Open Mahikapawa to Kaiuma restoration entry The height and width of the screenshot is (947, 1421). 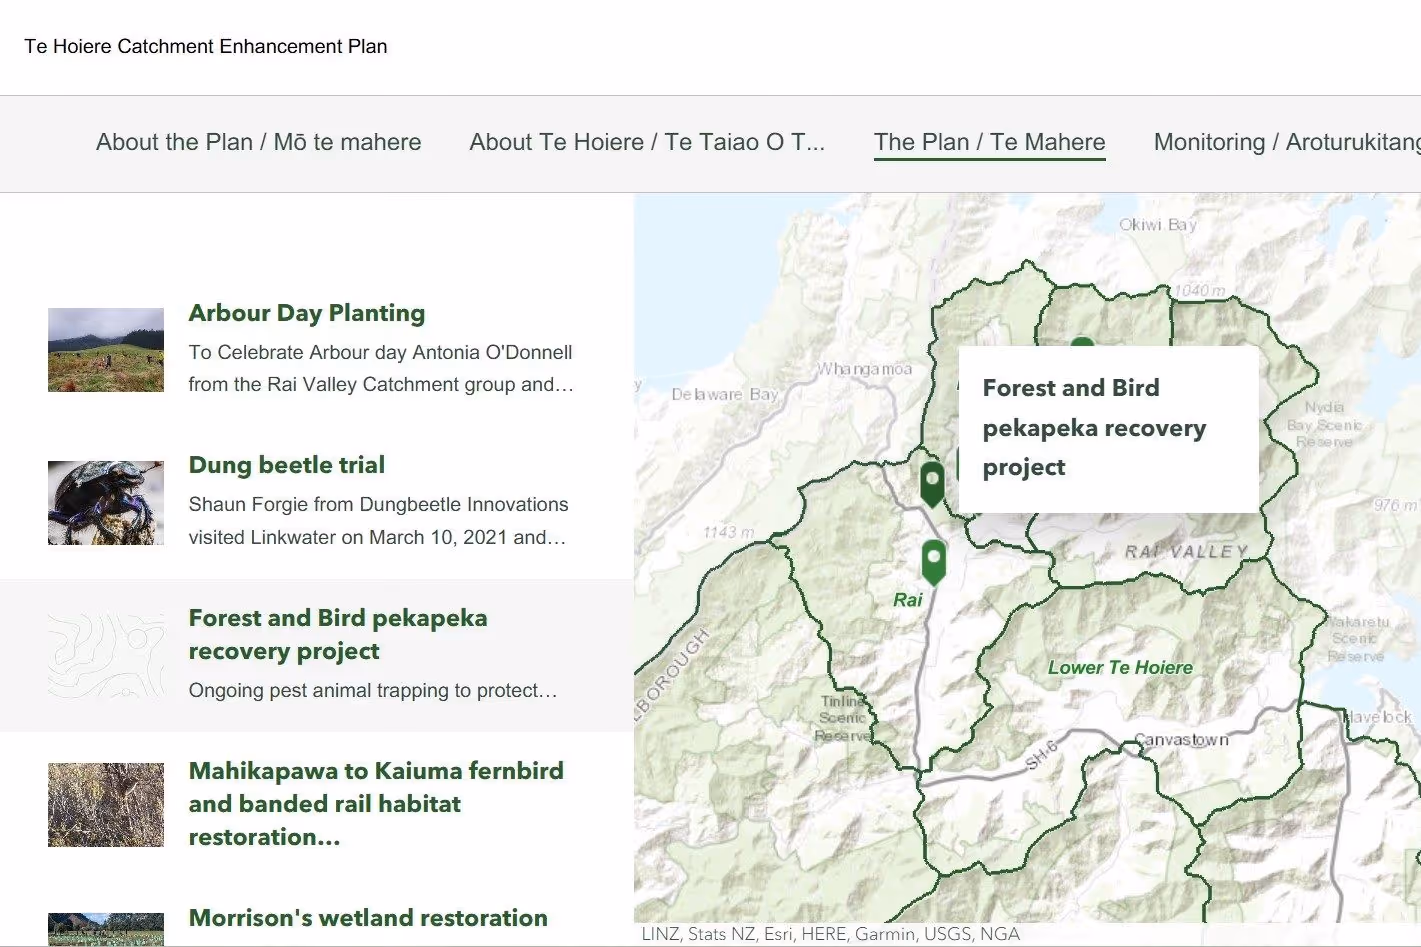[x=376, y=803]
